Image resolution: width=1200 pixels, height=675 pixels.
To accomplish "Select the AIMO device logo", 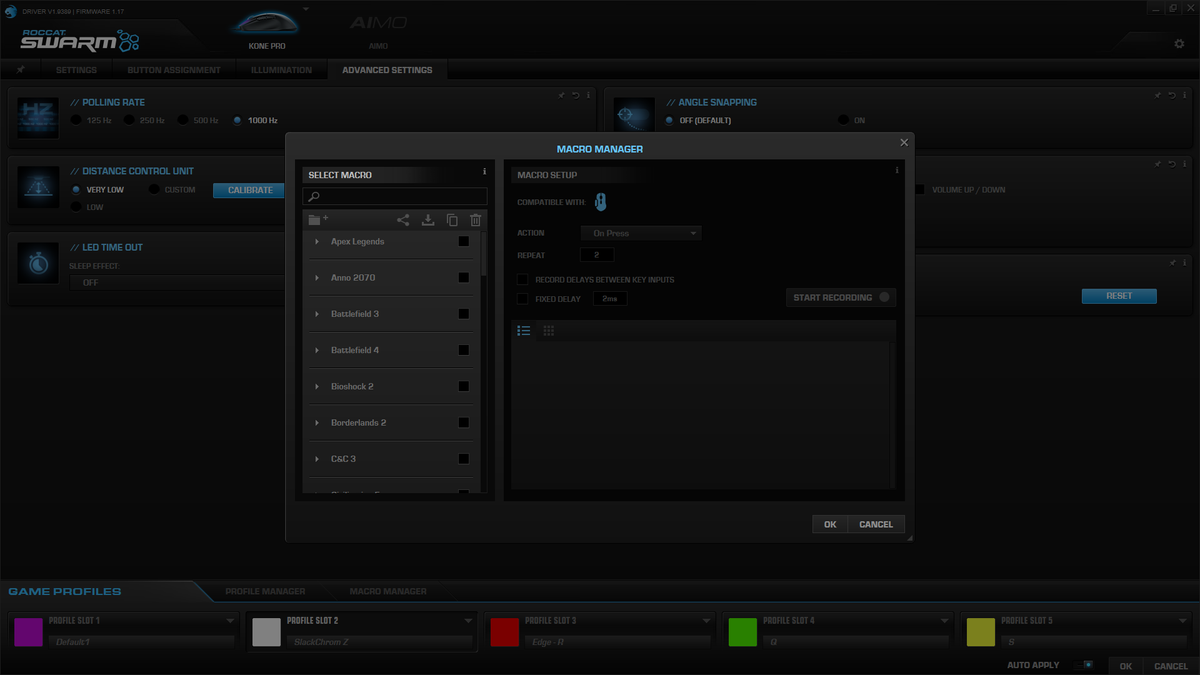I will click(x=378, y=23).
